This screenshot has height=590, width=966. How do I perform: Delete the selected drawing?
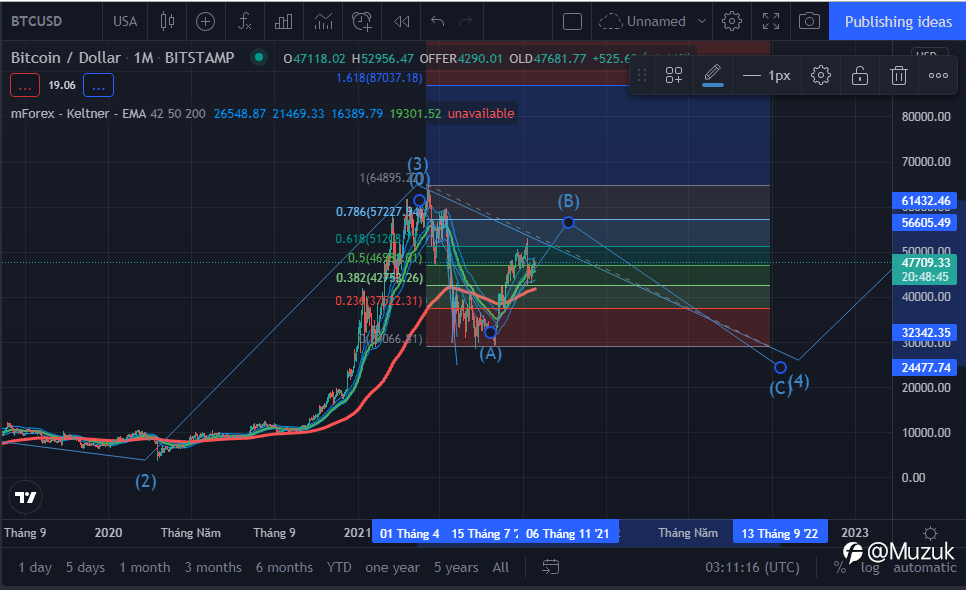coord(899,75)
